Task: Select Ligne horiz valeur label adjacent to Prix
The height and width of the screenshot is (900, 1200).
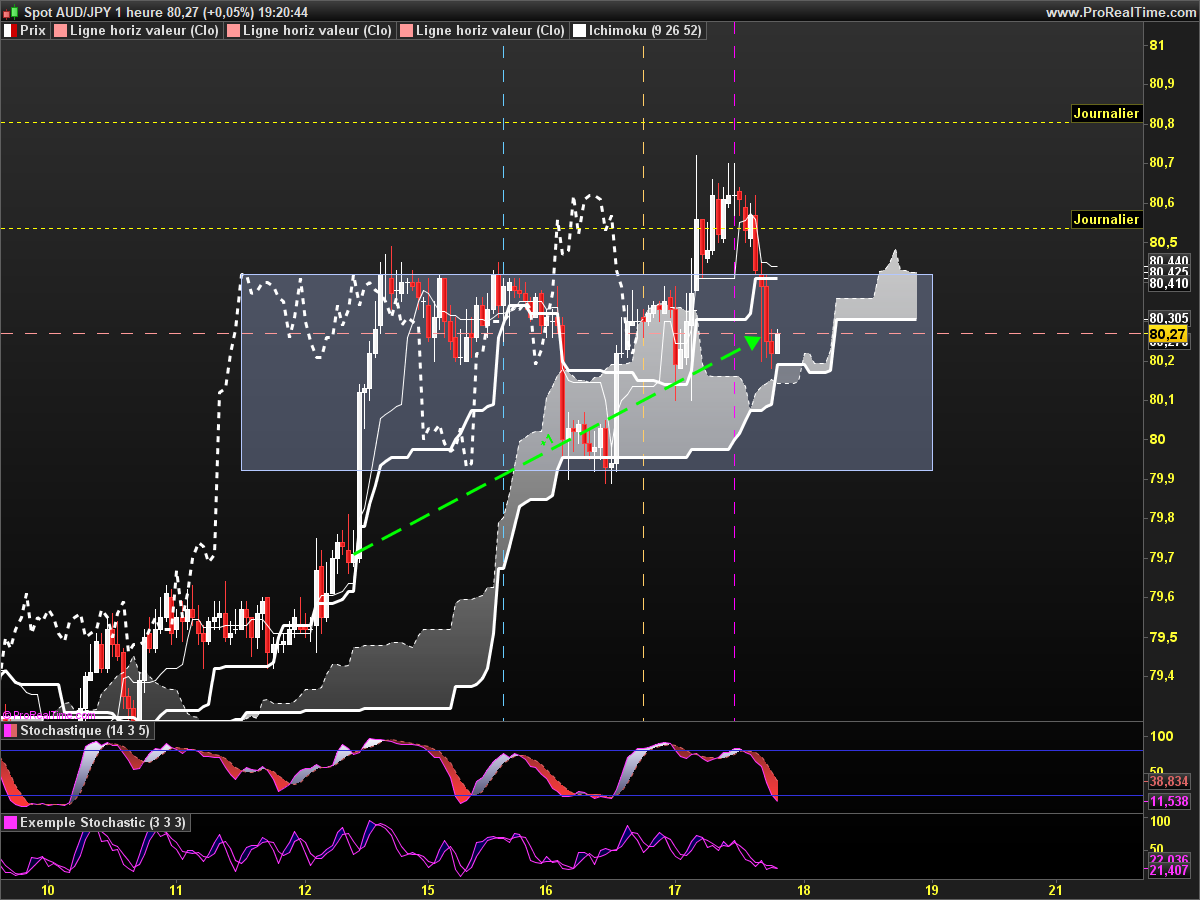Action: click(x=143, y=31)
